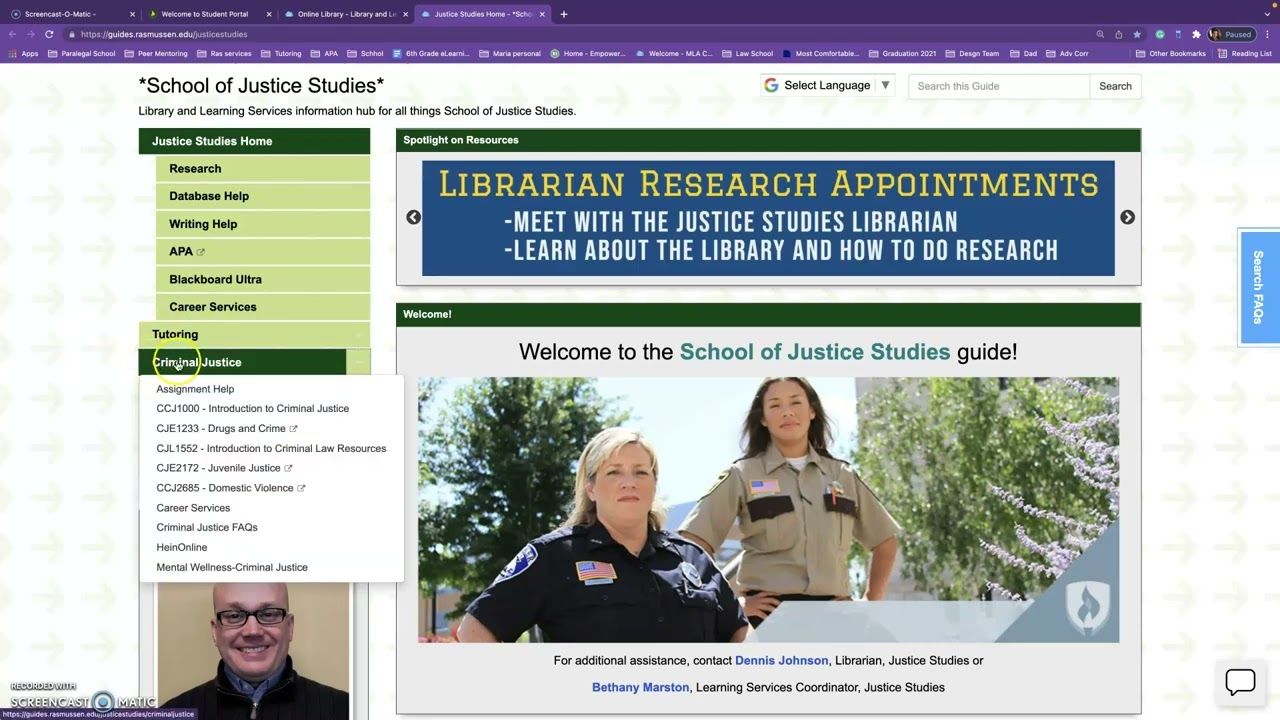Show the next spotlight slide
Screen dimensions: 1280x720
pos(1127,217)
